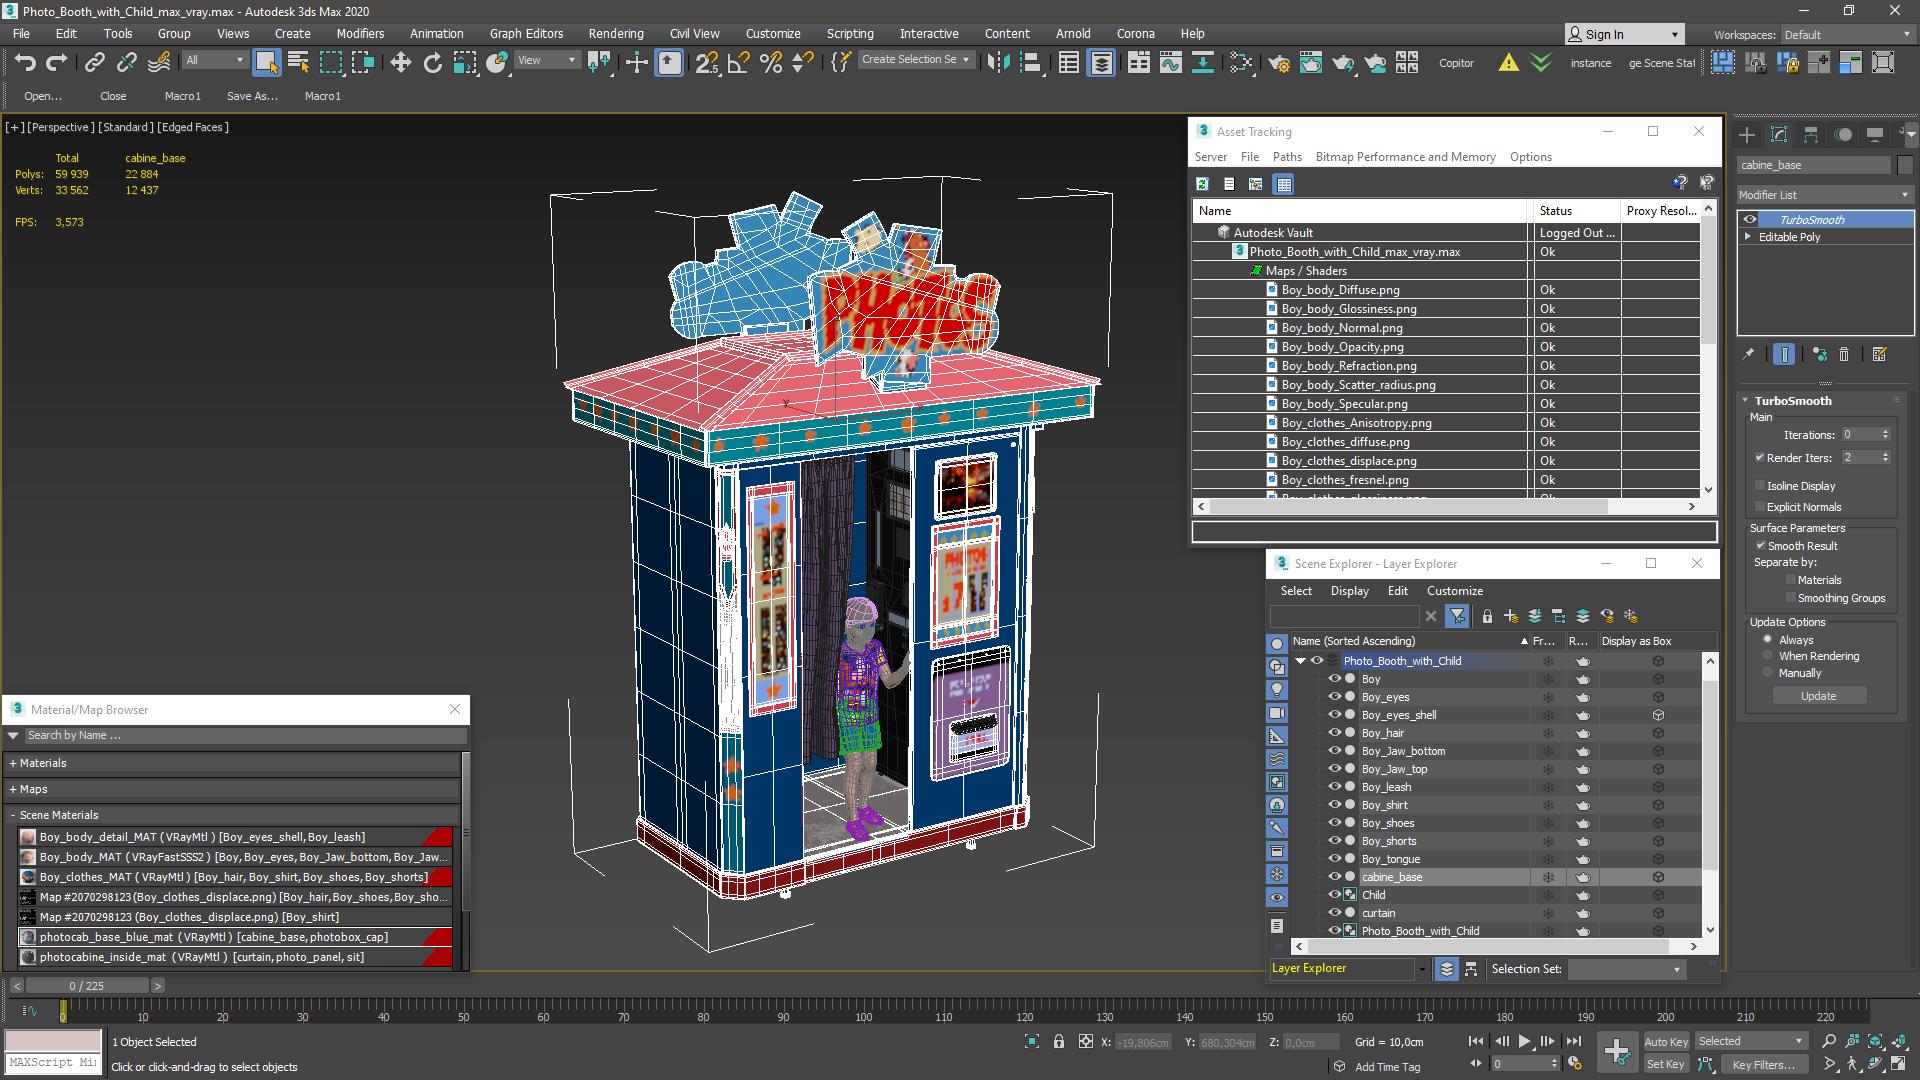Viewport: 1920px width, 1080px height.
Task: Toggle the Render Iters checkbox
Action: [1760, 458]
